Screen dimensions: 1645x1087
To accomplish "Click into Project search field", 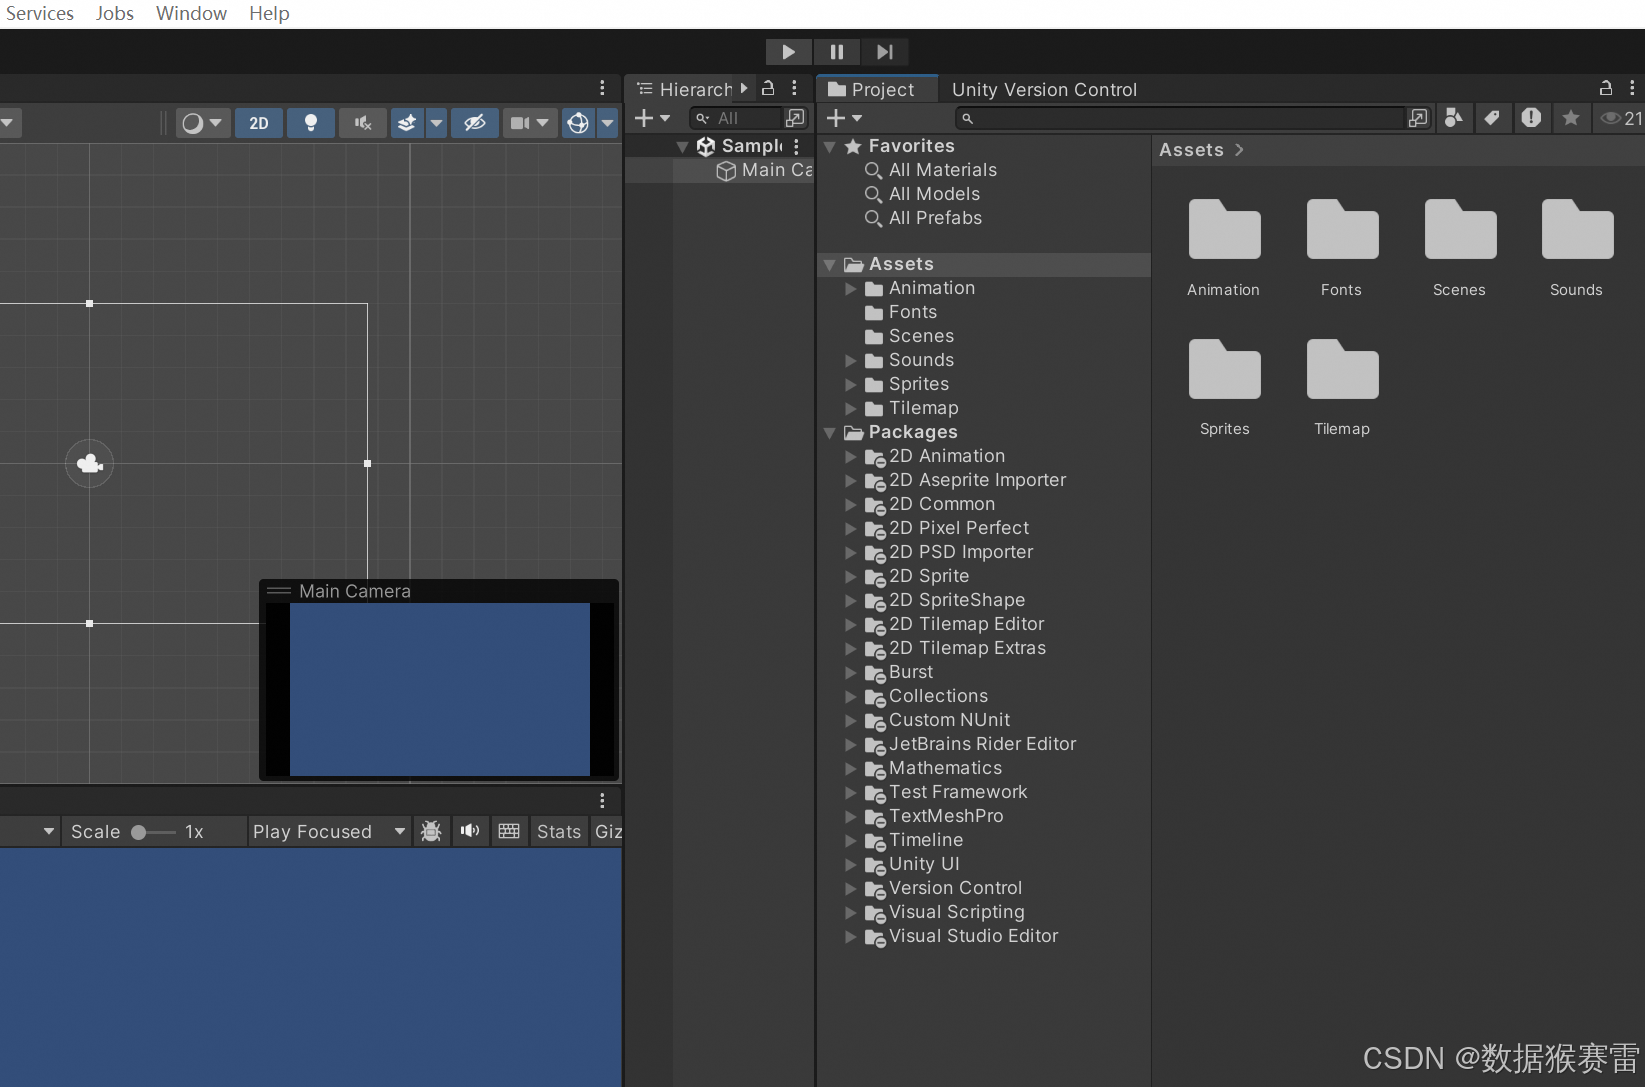I will (1180, 118).
